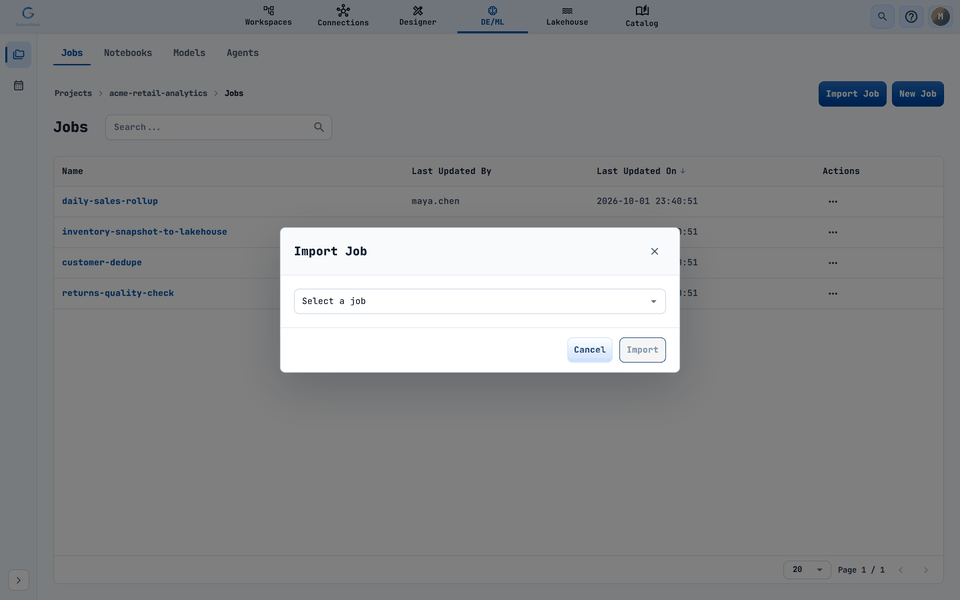Go to Projects breadcrumb
The height and width of the screenshot is (600, 960).
pos(73,93)
